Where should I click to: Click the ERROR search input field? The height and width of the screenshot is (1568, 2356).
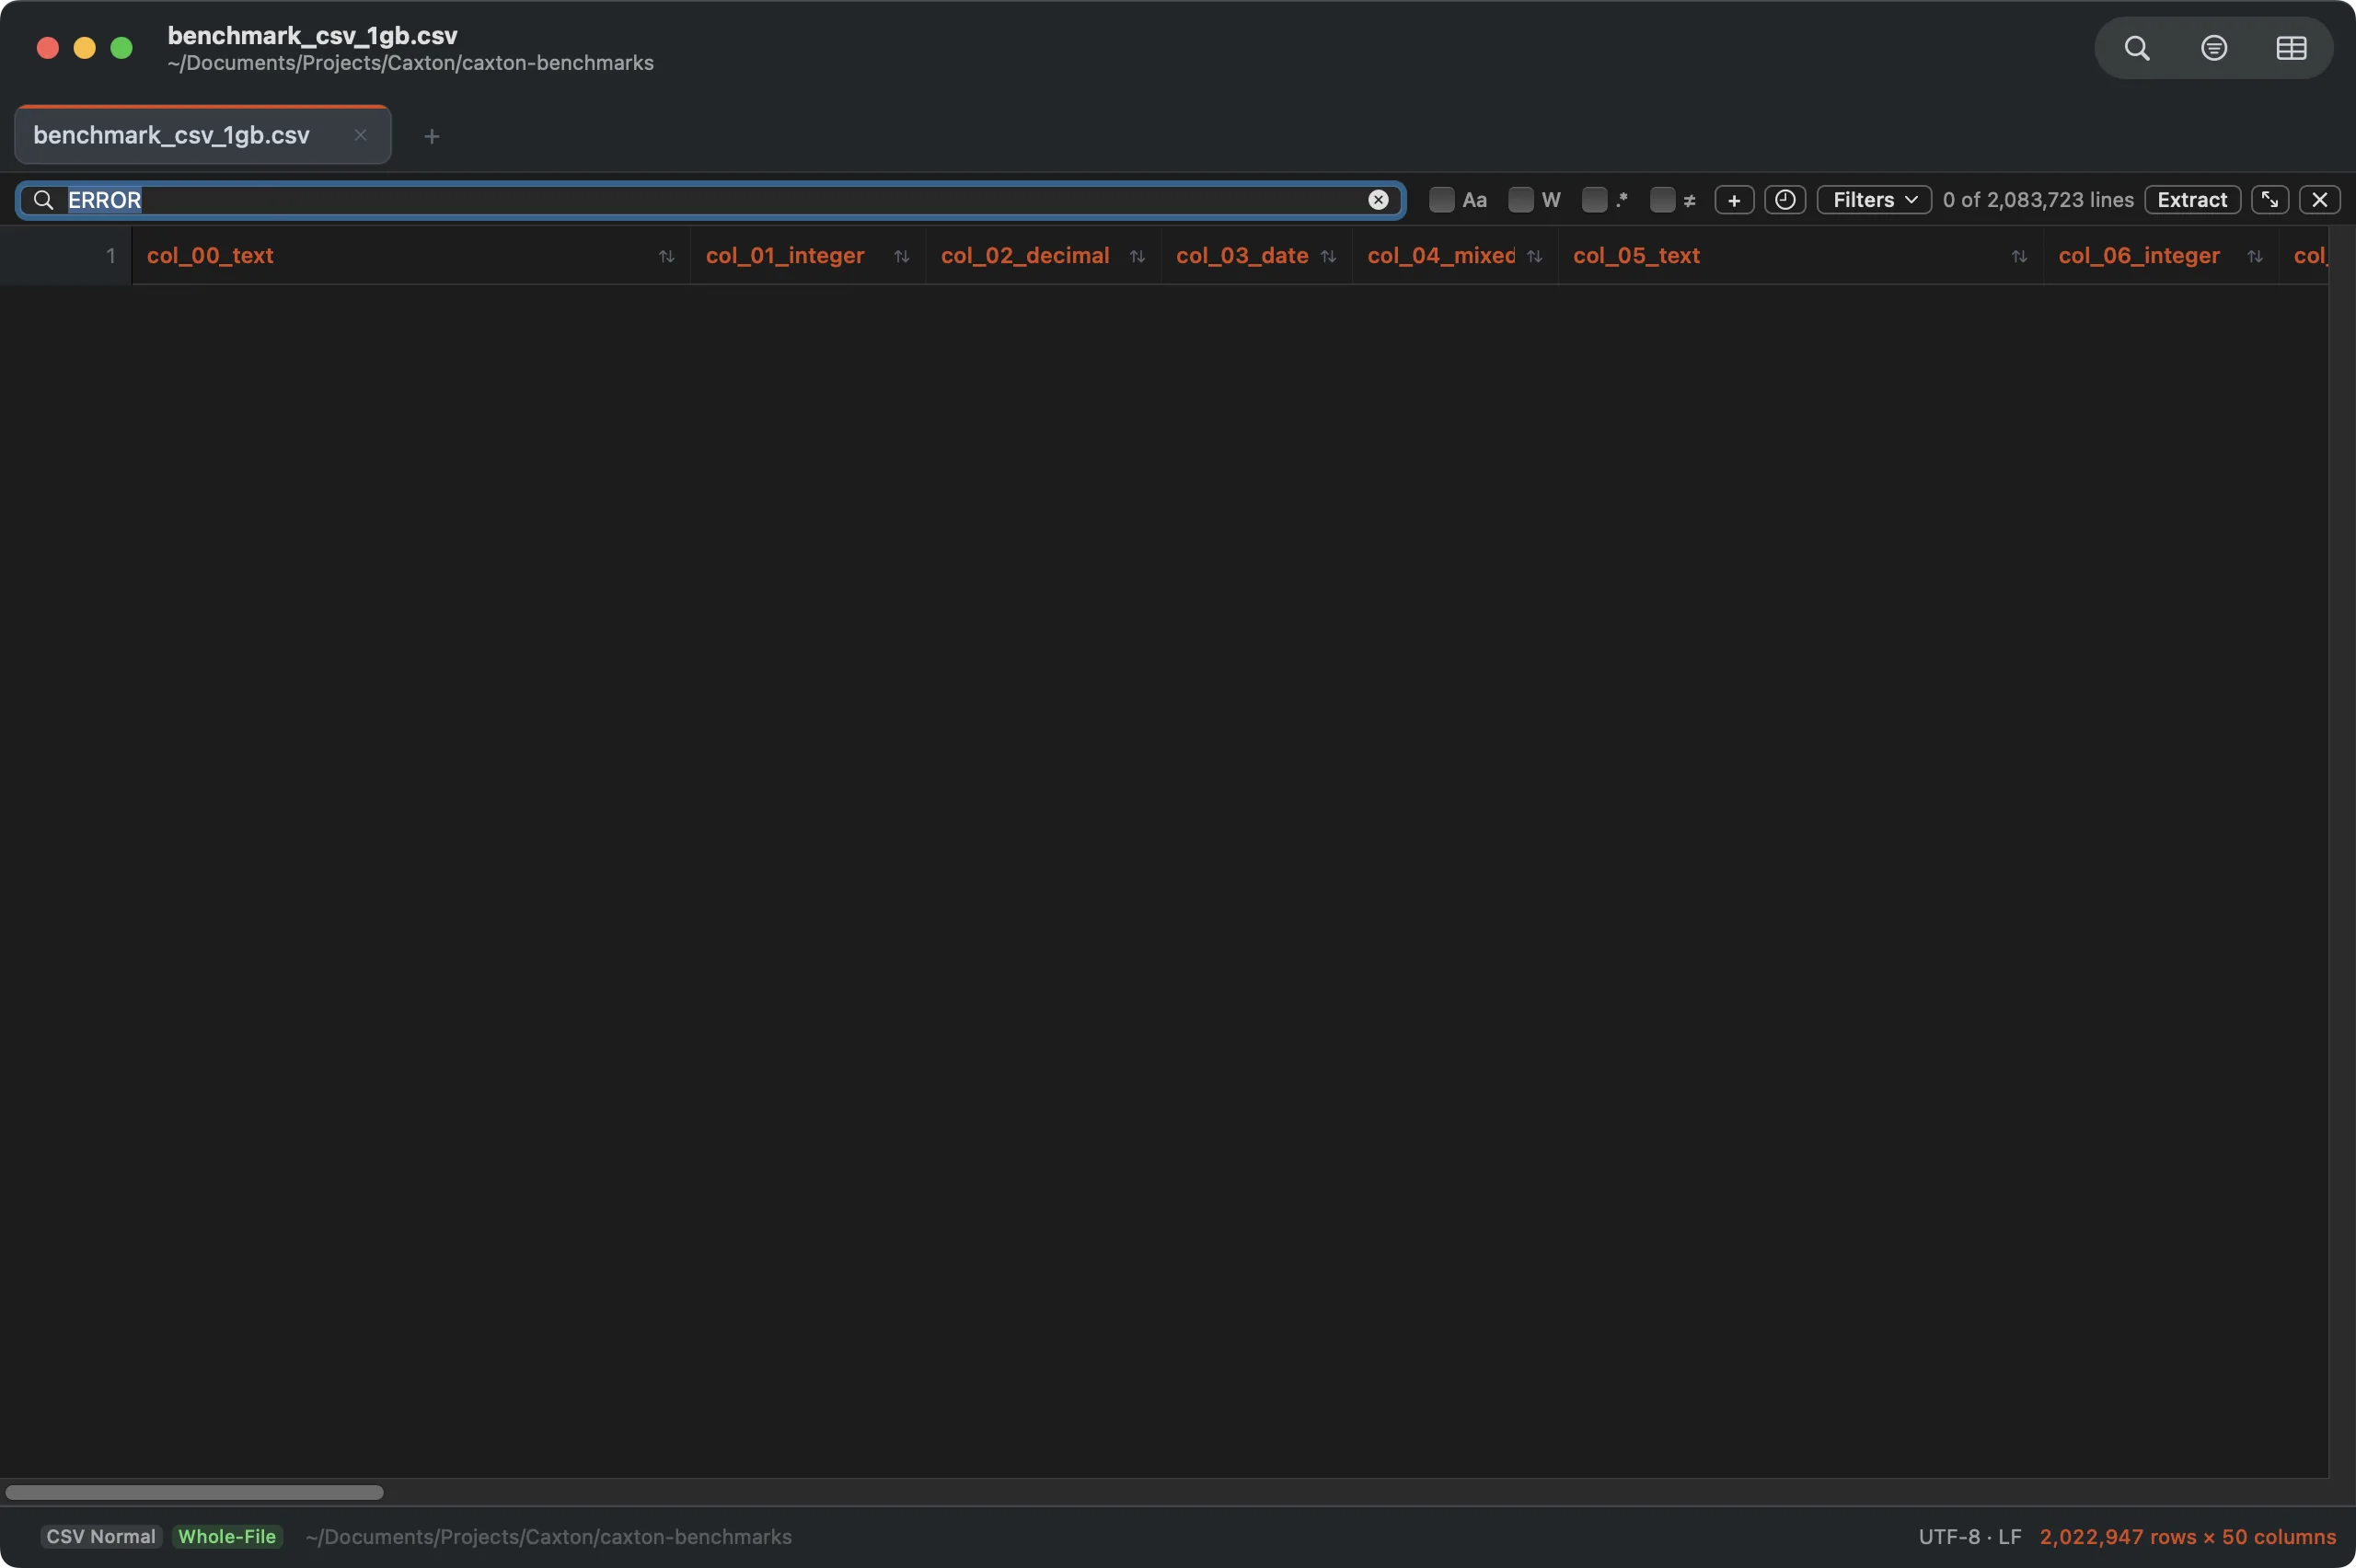coord(710,200)
